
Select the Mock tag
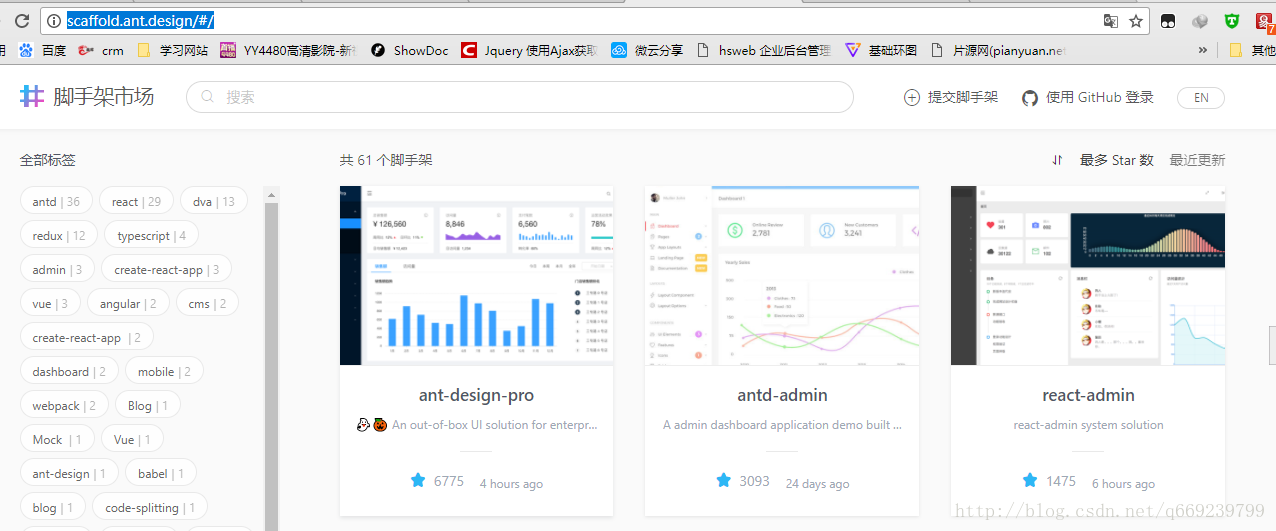pos(57,439)
